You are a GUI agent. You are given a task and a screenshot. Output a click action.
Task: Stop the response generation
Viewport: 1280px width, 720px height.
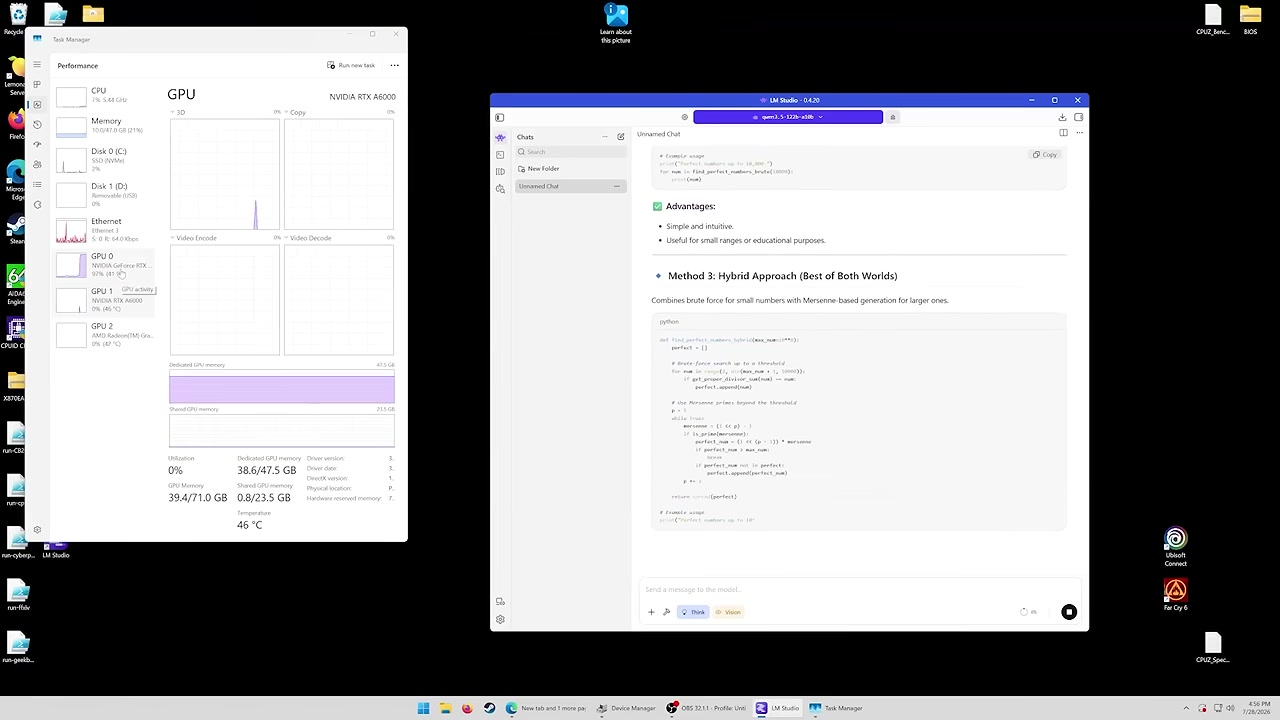(1069, 612)
